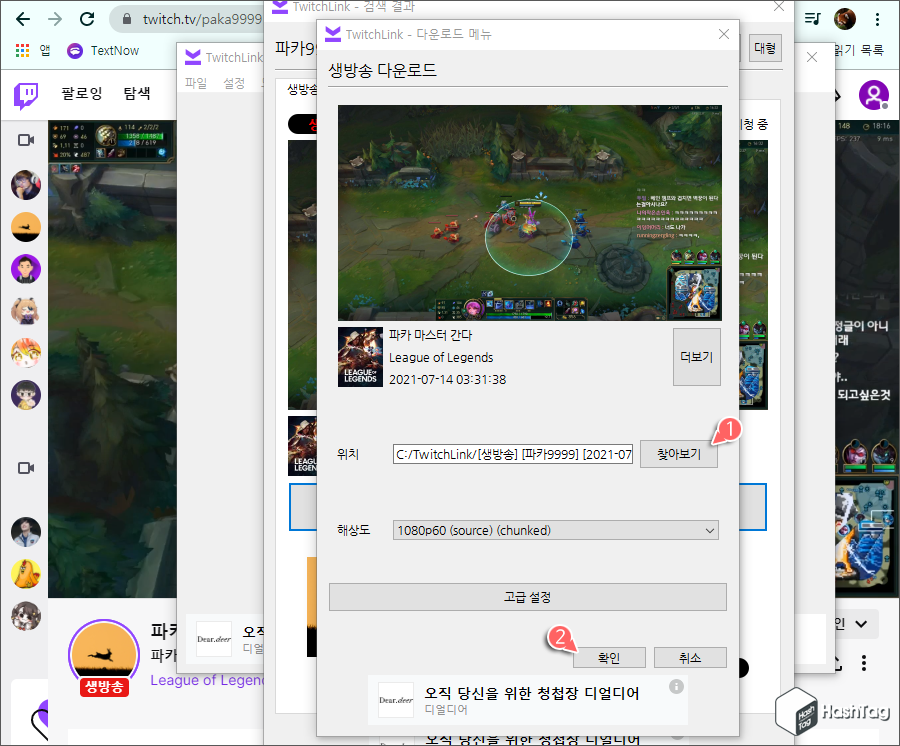Click the 위치 file path field
This screenshot has height=746, width=900.
point(513,454)
